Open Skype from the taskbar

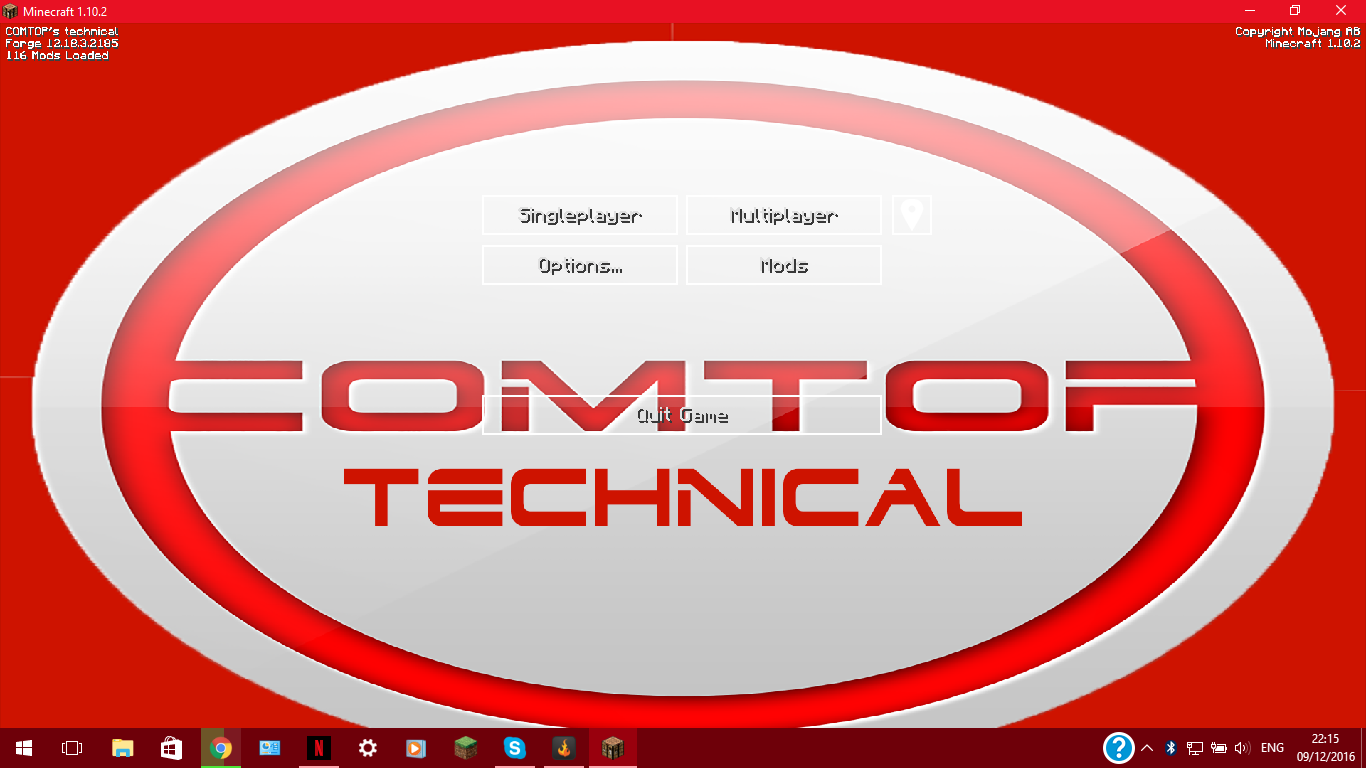click(514, 748)
